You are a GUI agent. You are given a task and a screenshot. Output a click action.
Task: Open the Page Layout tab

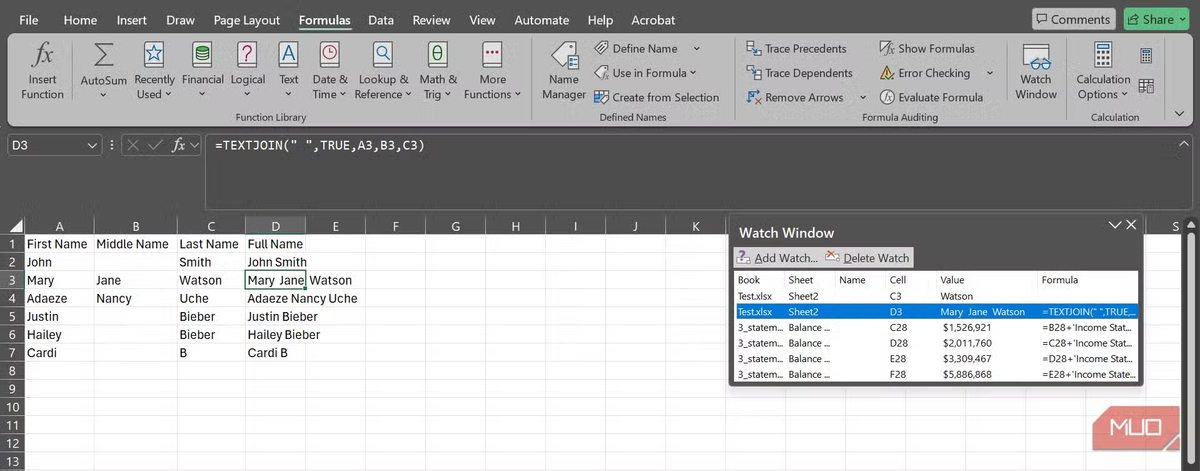247,20
